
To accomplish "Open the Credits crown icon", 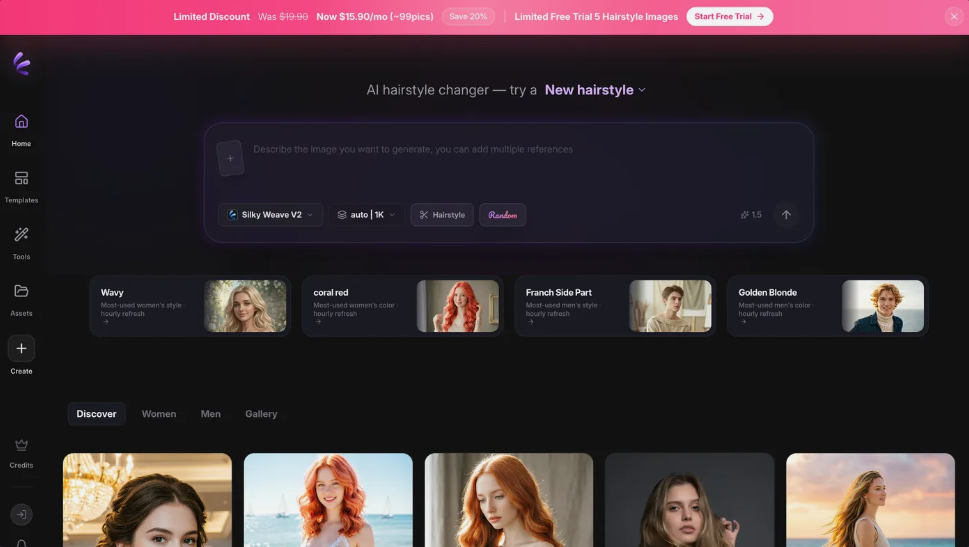I will click(x=21, y=445).
